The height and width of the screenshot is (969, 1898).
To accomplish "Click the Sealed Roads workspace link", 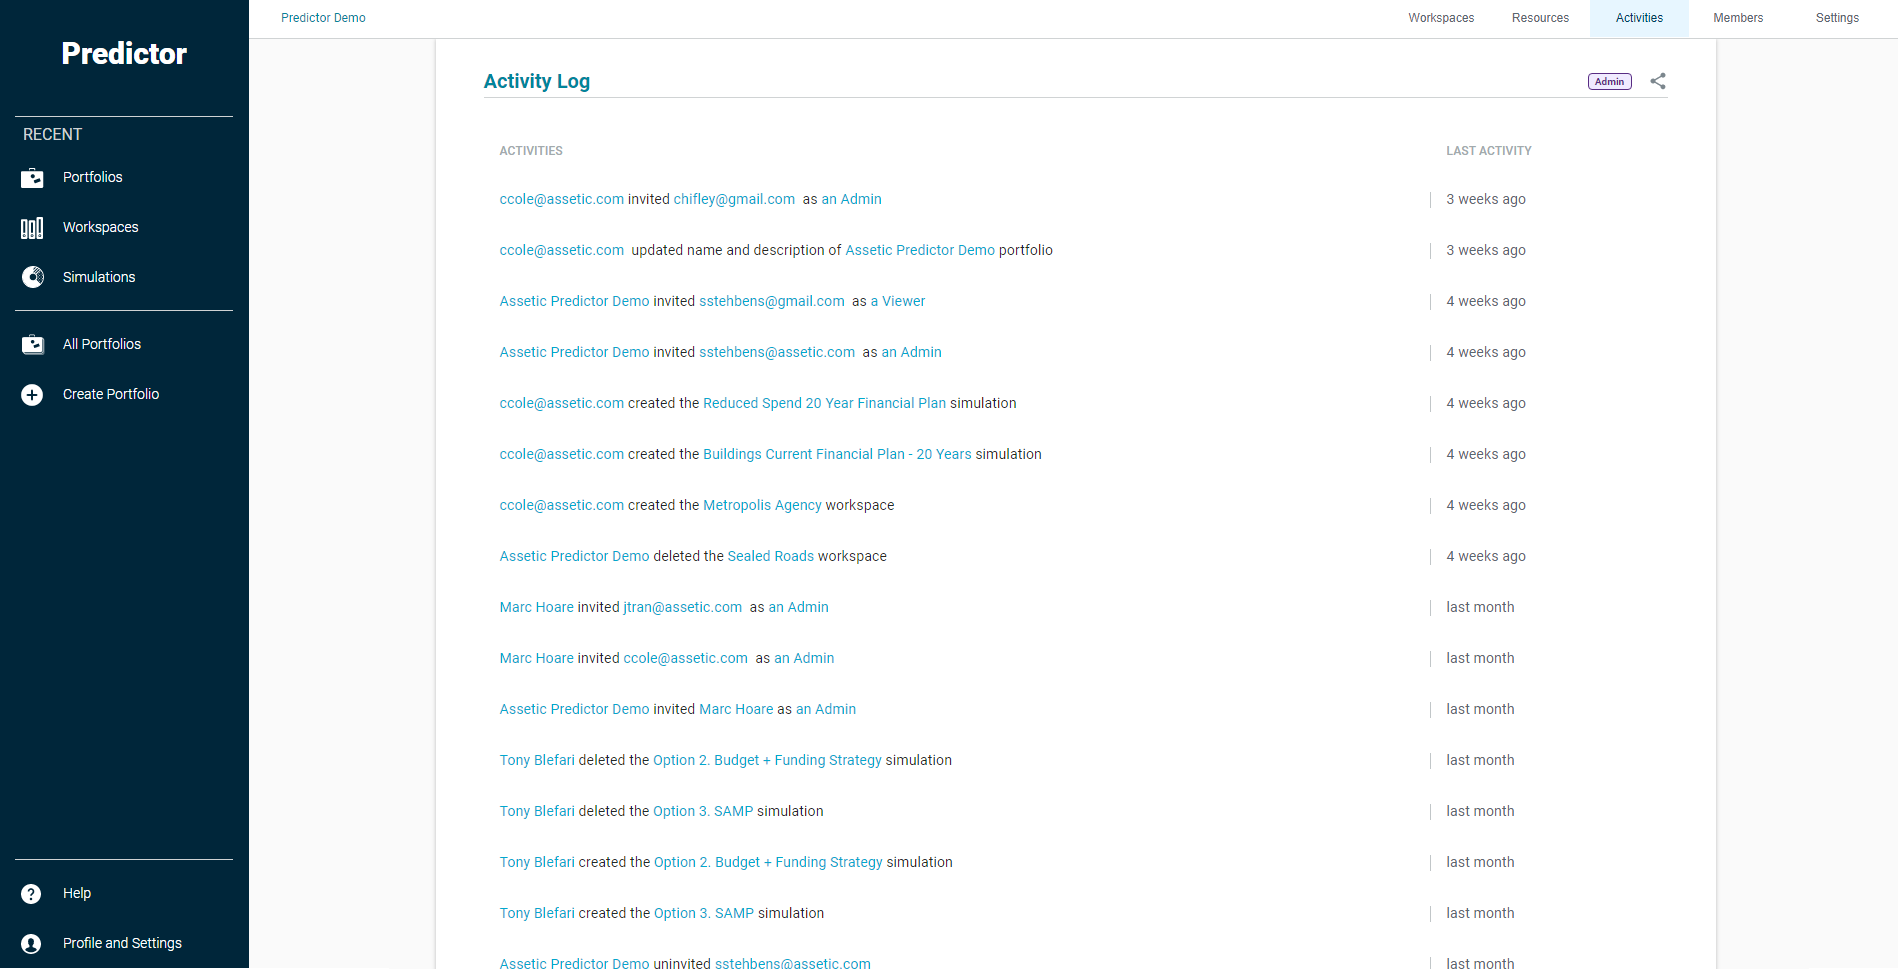I will coord(771,556).
